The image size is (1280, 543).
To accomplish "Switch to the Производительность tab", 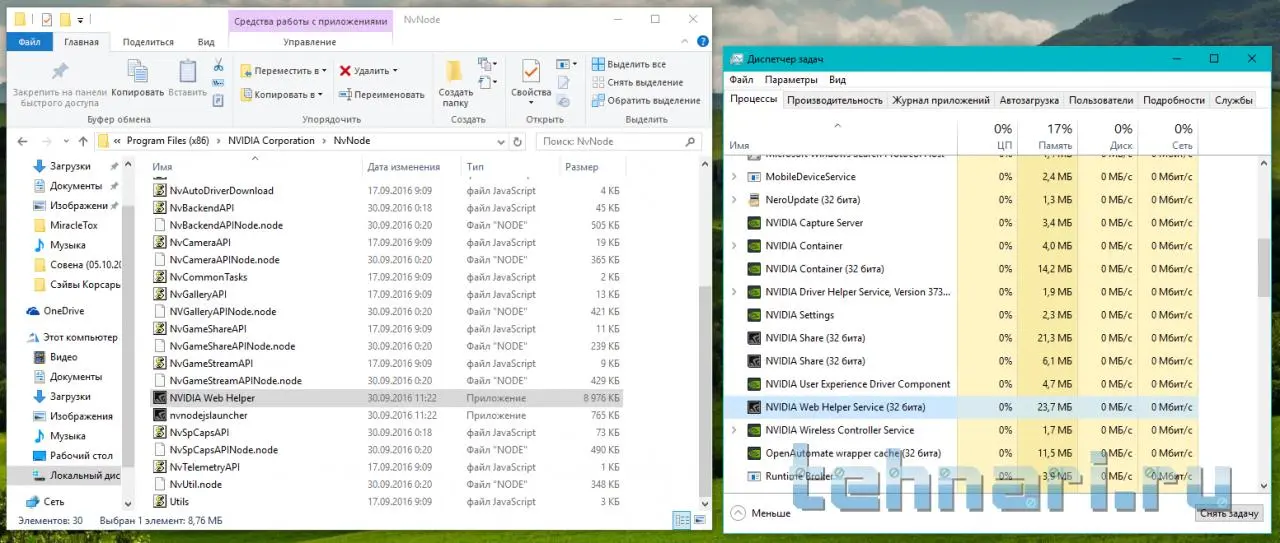I will pyautogui.click(x=834, y=100).
